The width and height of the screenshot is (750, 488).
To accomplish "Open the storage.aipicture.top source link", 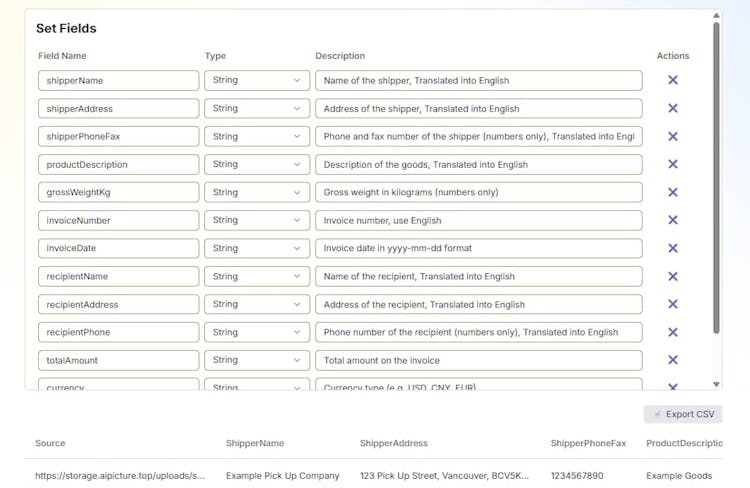I will [120, 476].
